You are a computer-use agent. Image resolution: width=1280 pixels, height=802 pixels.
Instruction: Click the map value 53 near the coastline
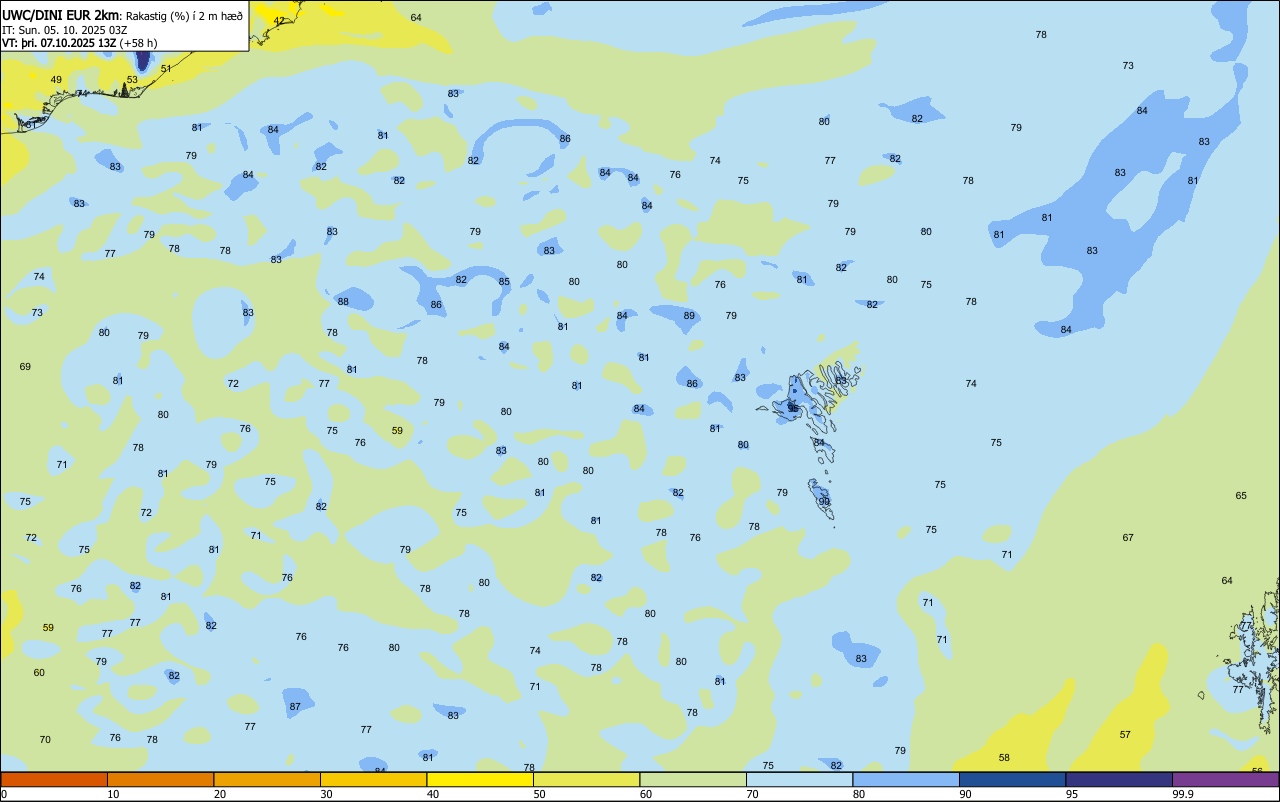[x=132, y=79]
